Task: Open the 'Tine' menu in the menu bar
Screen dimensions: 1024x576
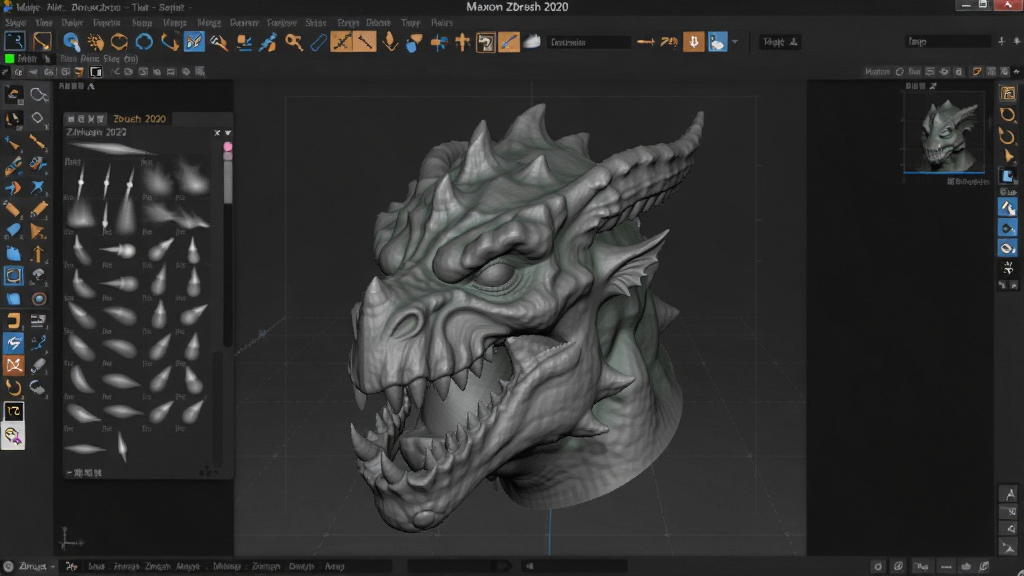Action: pyautogui.click(x=44, y=22)
